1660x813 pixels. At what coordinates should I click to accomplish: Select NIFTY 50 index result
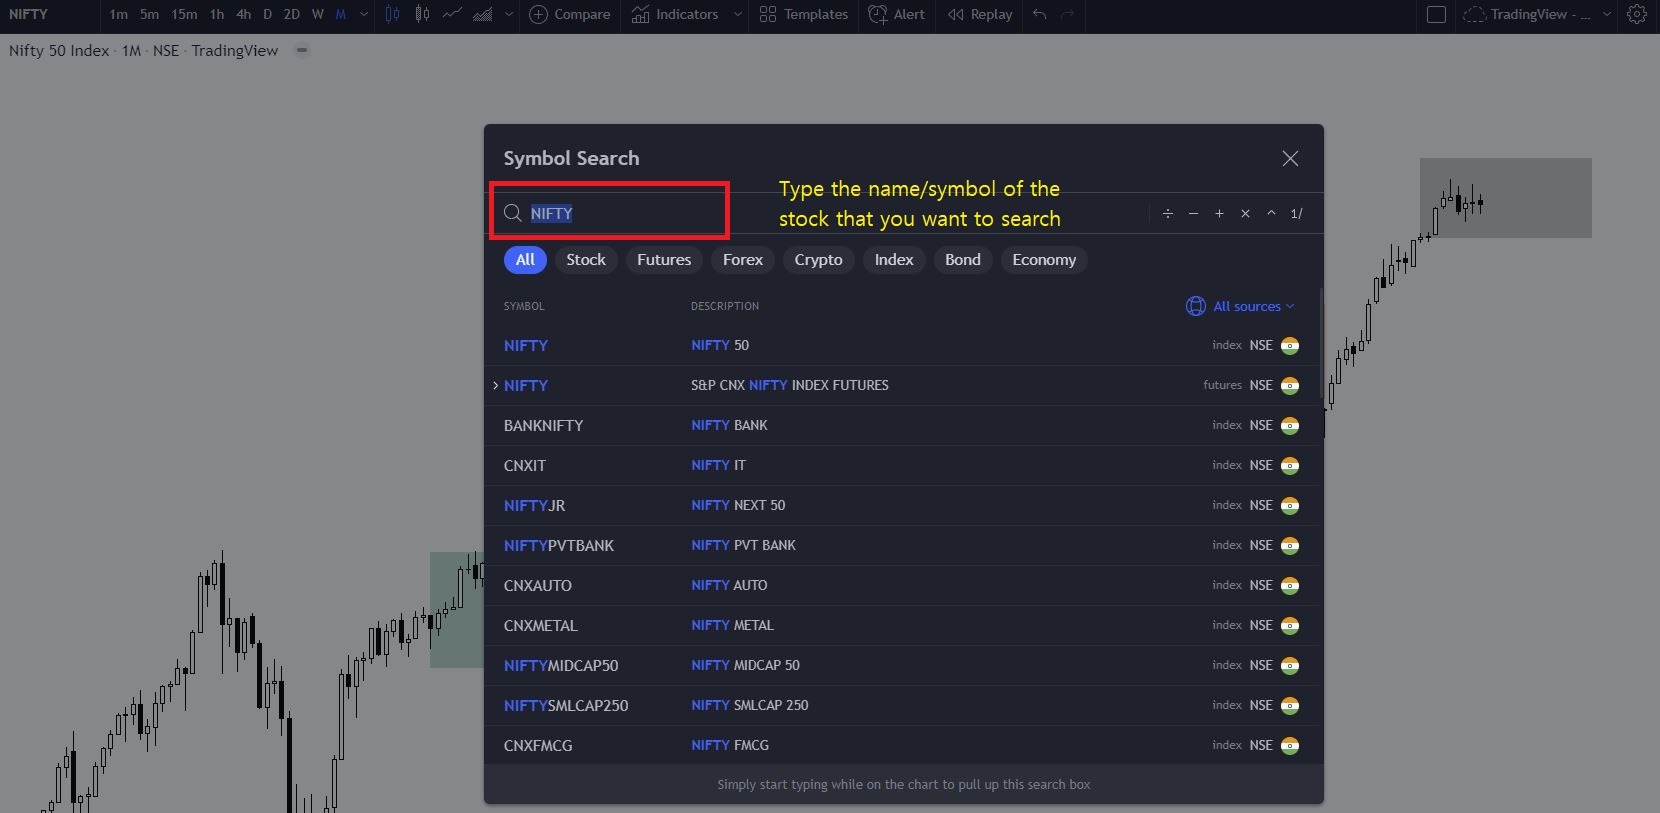pos(903,345)
